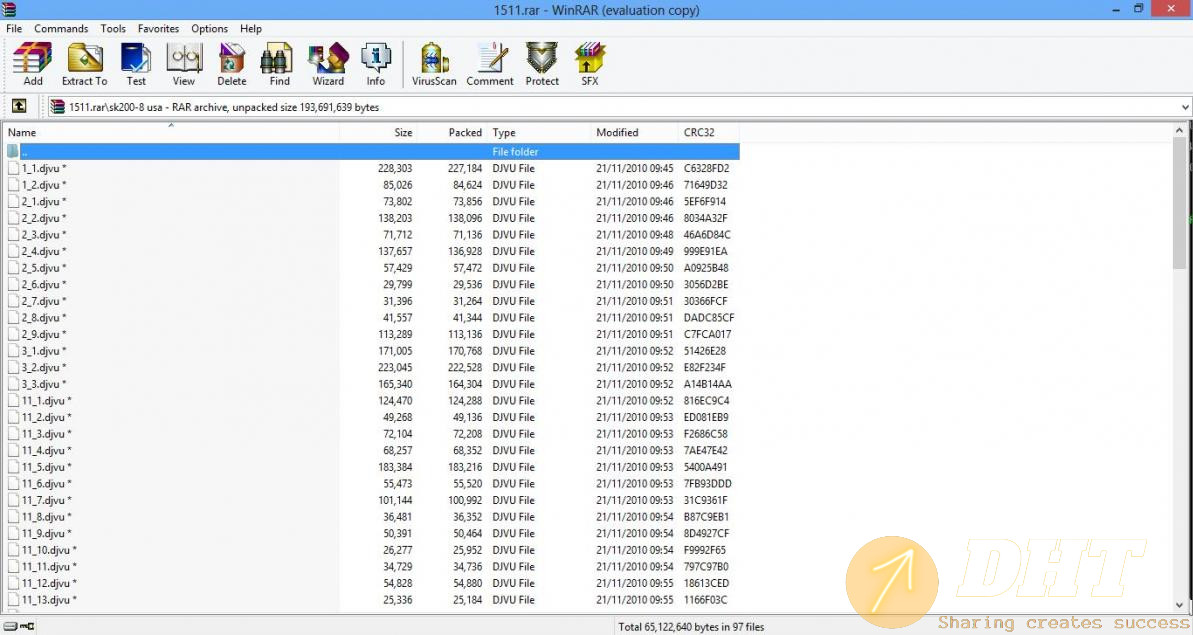Image resolution: width=1193 pixels, height=635 pixels.
Task: Click file icon of 2_4.djvu
Action: (13, 251)
